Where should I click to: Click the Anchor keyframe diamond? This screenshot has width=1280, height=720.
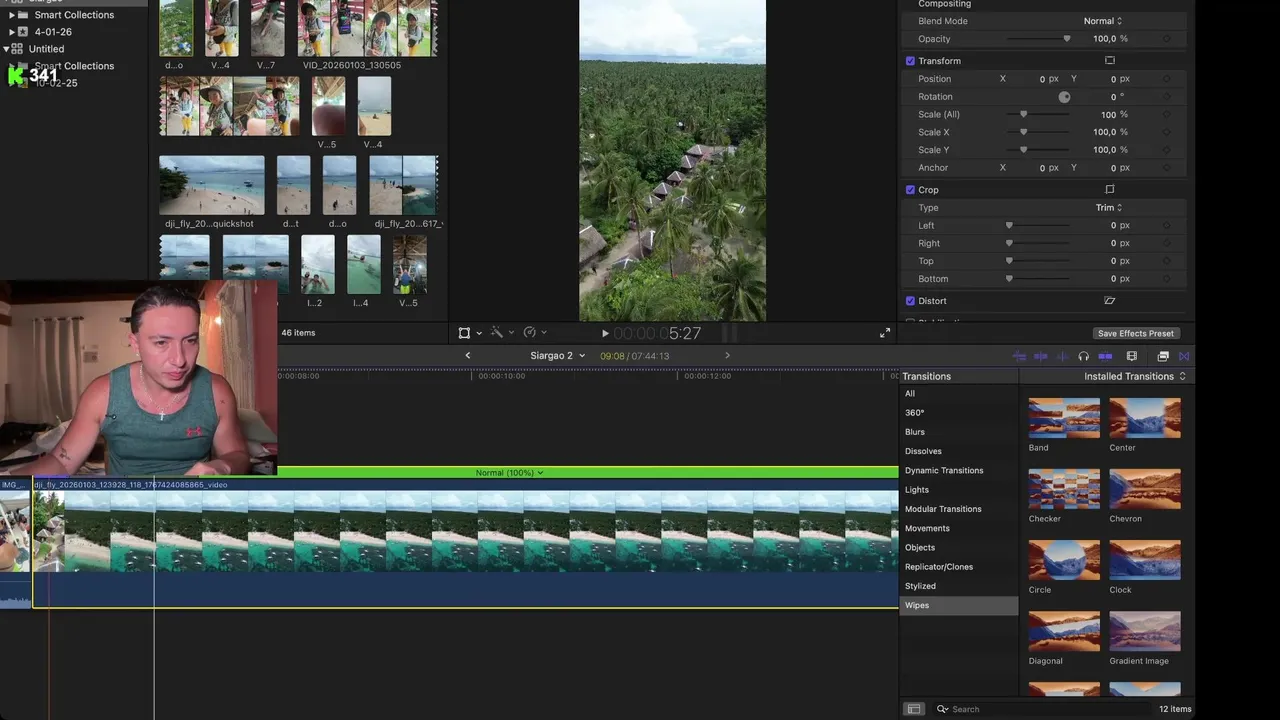pos(1166,168)
